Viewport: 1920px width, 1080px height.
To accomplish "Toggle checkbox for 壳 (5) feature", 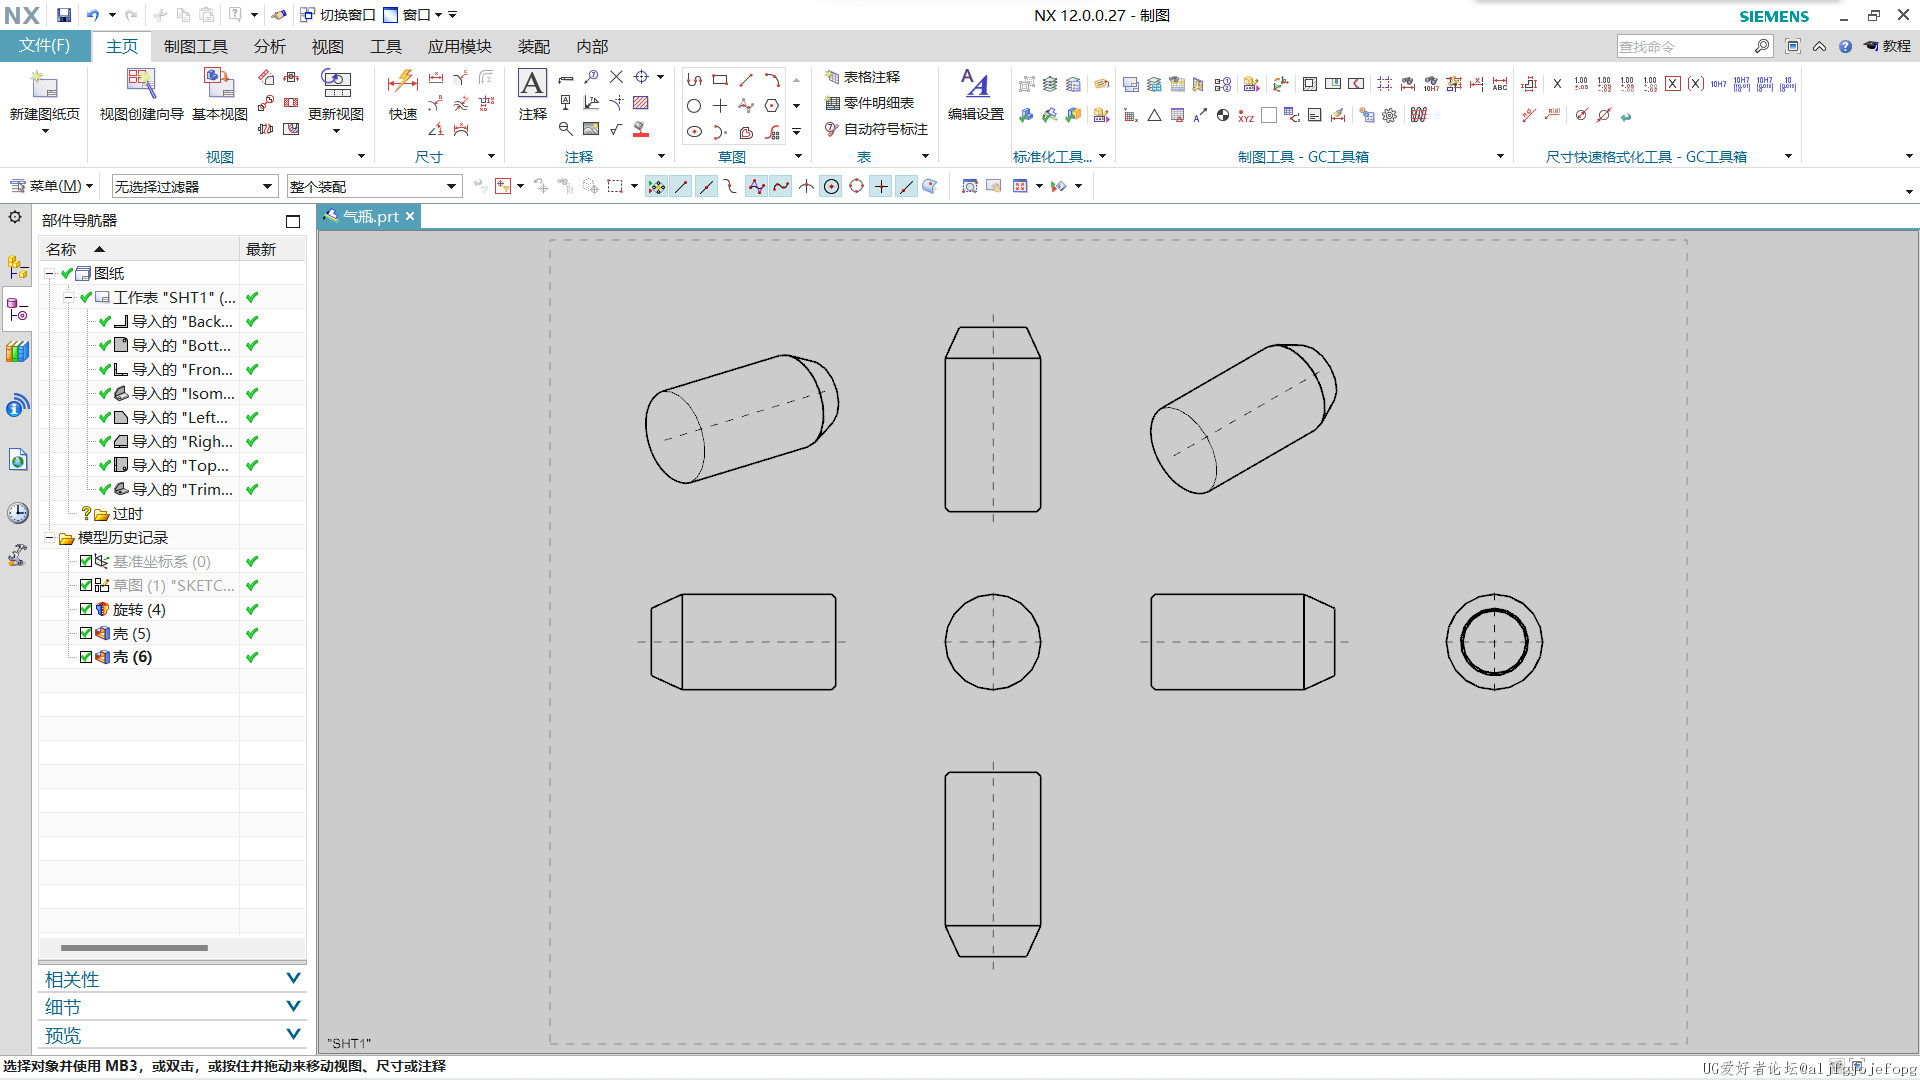I will (86, 633).
